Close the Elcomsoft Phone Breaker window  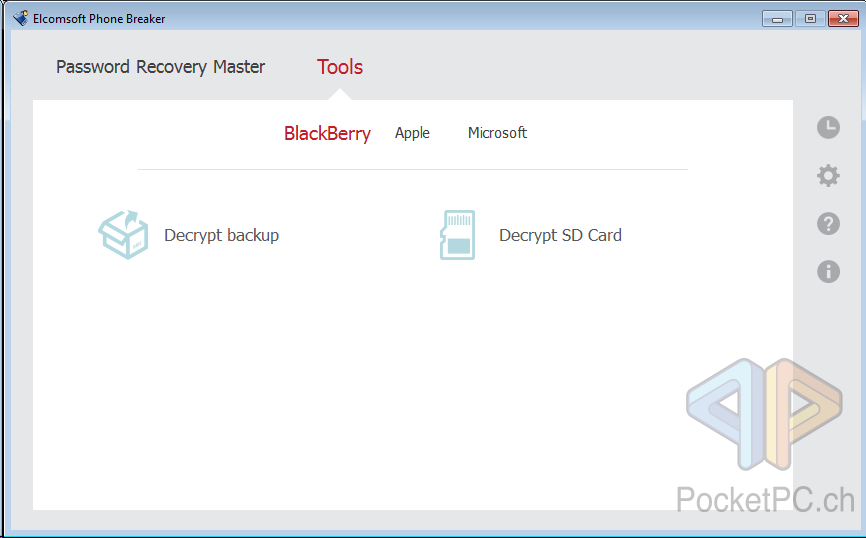843,19
